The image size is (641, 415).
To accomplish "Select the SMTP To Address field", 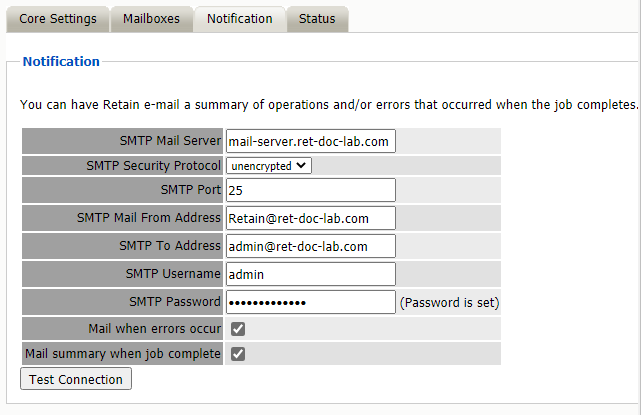I will tap(311, 246).
